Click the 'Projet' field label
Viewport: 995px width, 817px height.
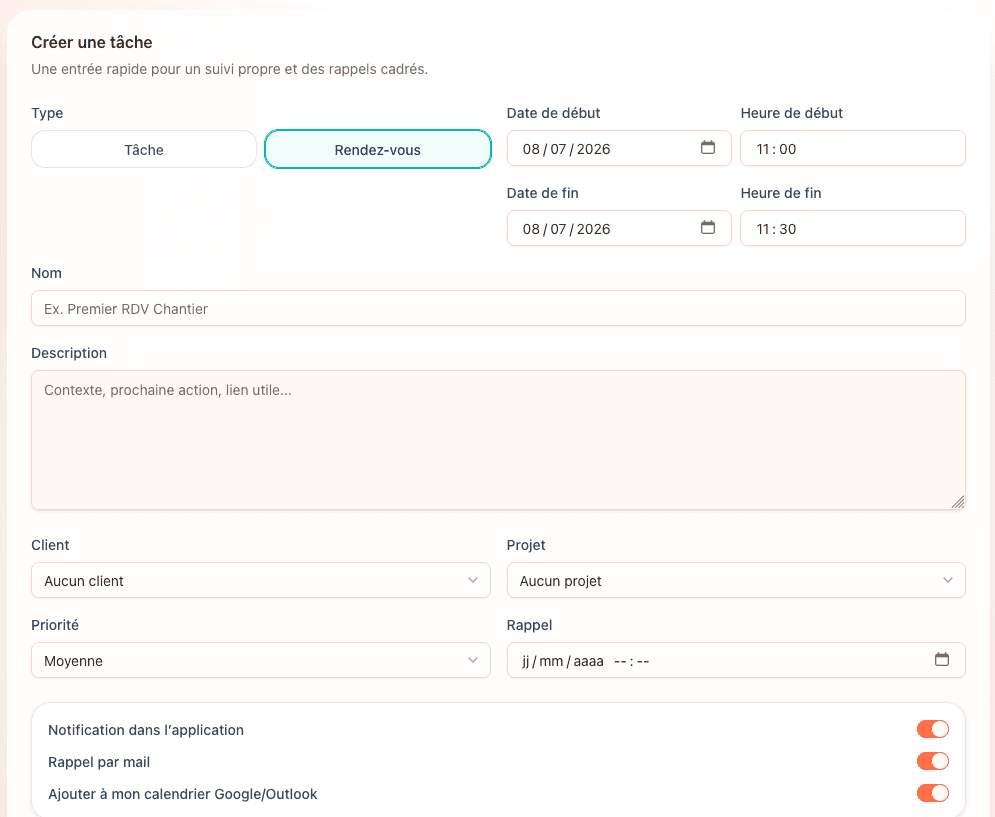pos(526,545)
